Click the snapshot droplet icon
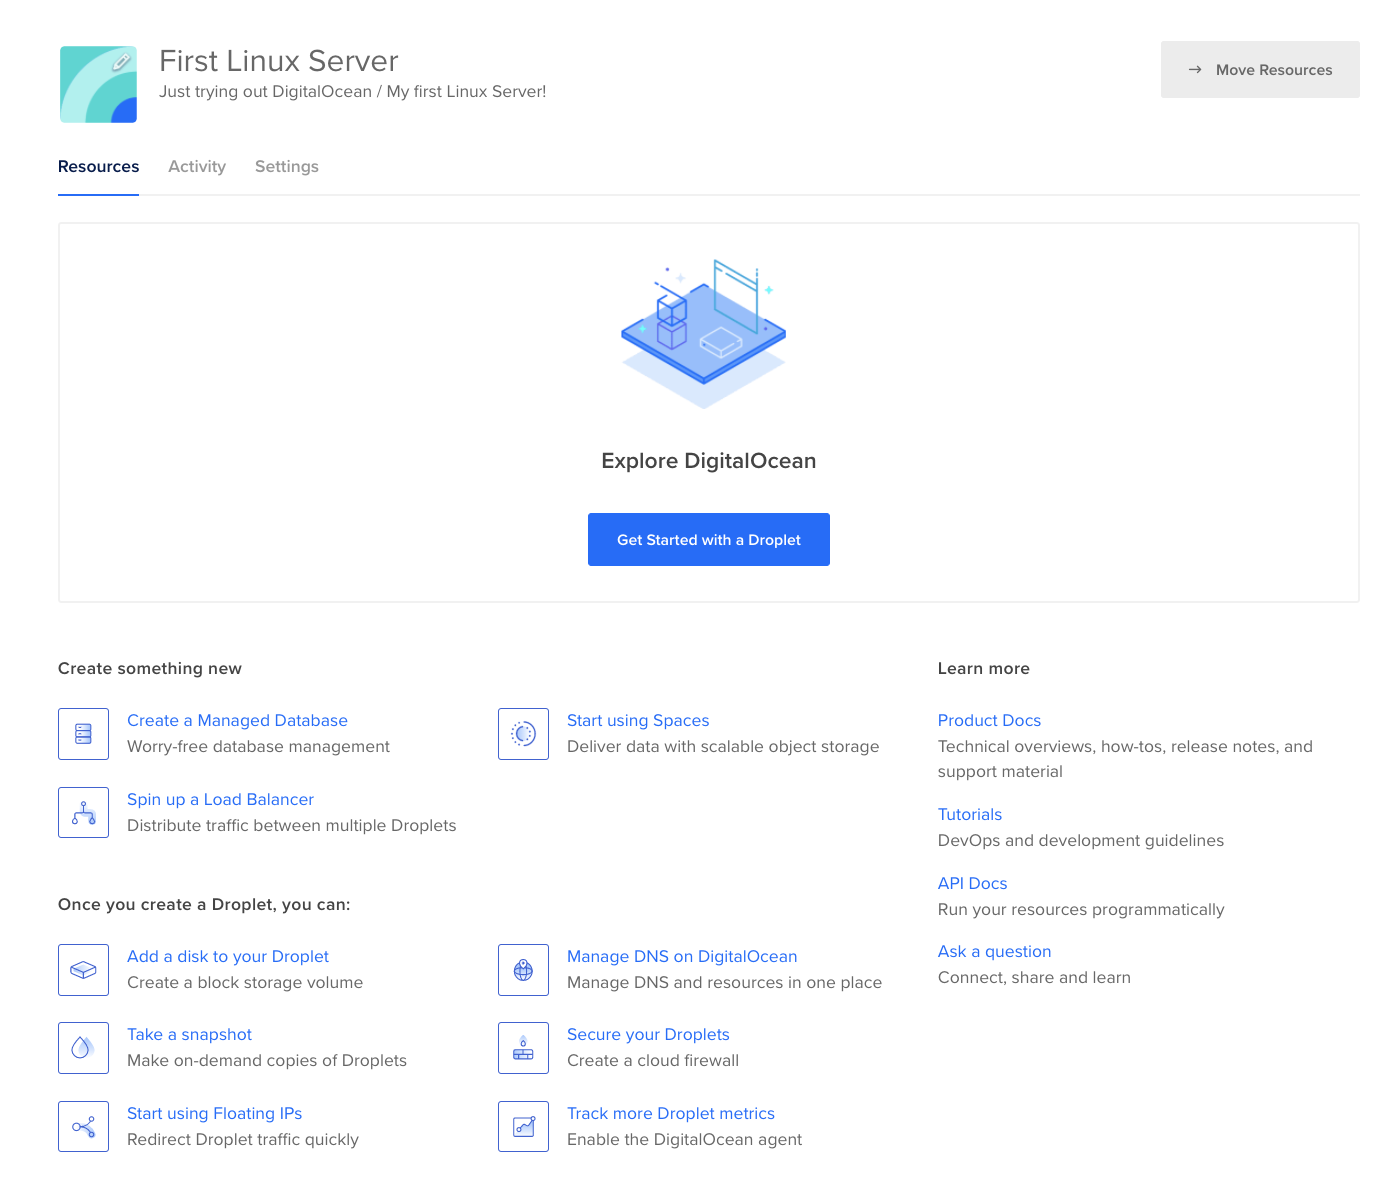The width and height of the screenshot is (1400, 1199). [x=83, y=1048]
